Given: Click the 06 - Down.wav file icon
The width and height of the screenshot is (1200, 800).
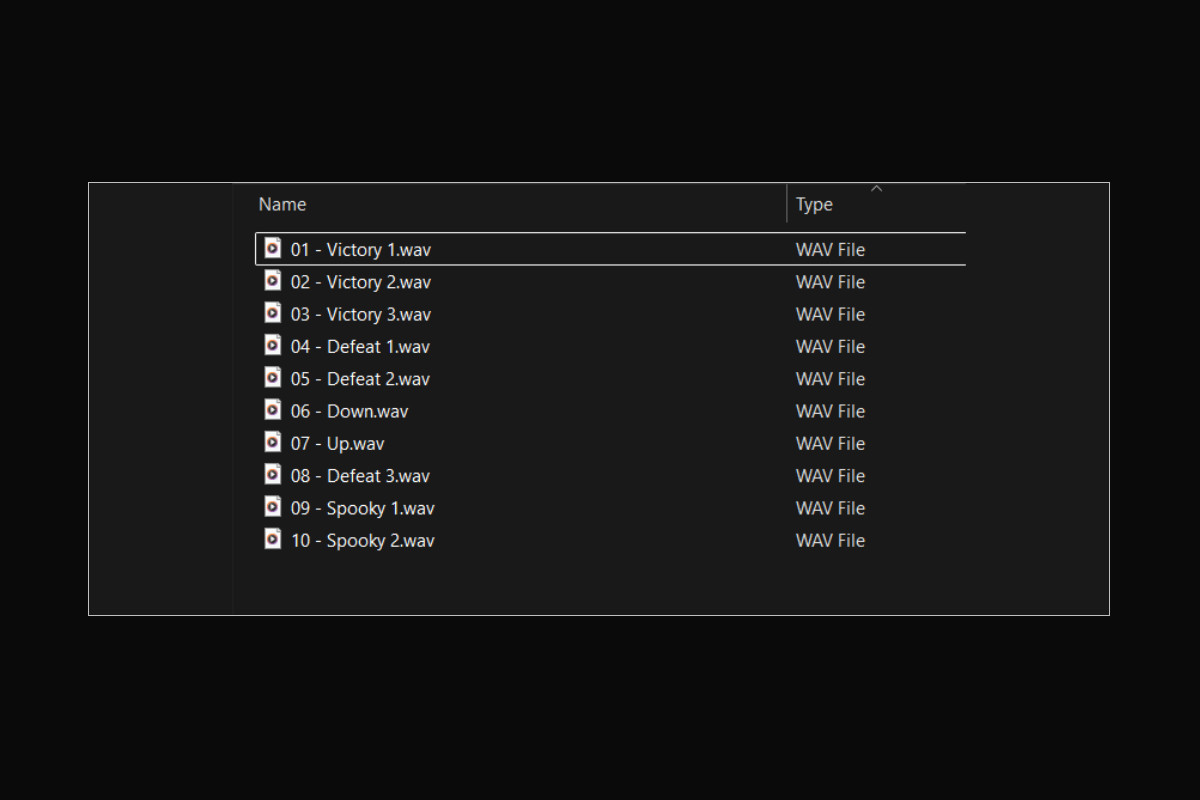Looking at the screenshot, I should tap(272, 410).
